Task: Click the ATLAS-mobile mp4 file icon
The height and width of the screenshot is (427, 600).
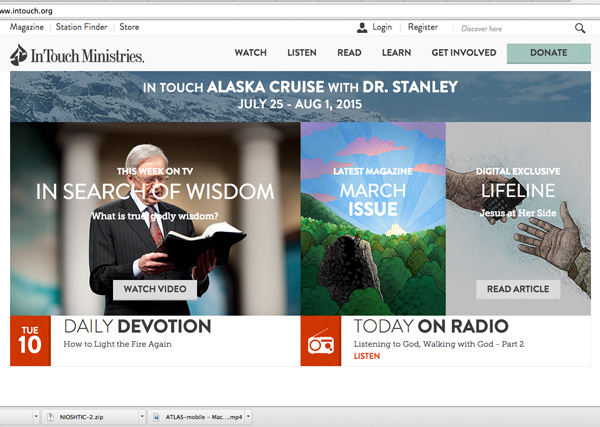Action: coord(156,417)
